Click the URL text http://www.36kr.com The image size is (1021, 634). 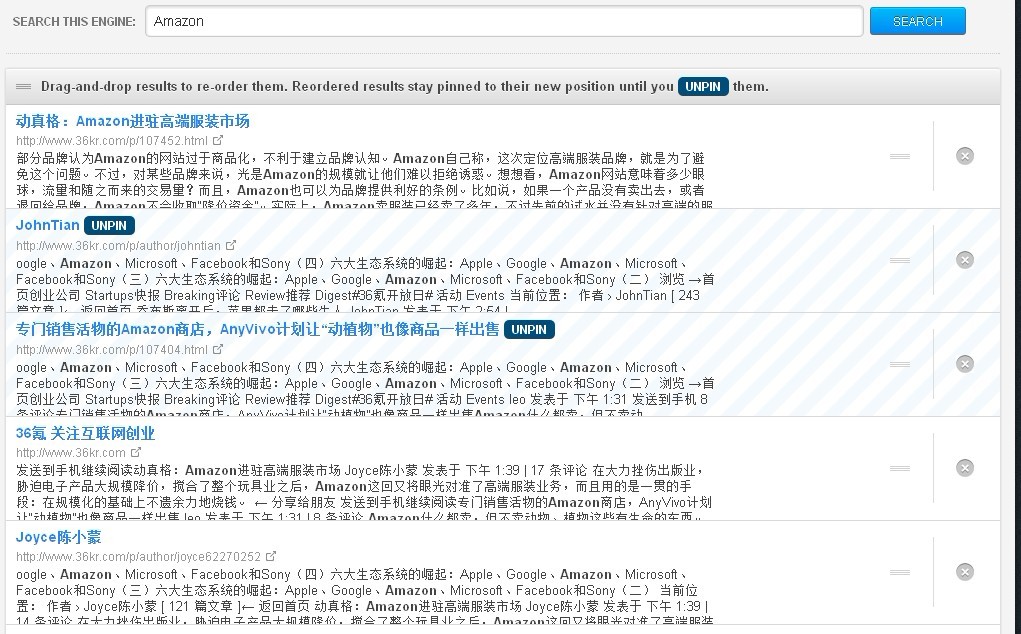pyautogui.click(x=71, y=453)
